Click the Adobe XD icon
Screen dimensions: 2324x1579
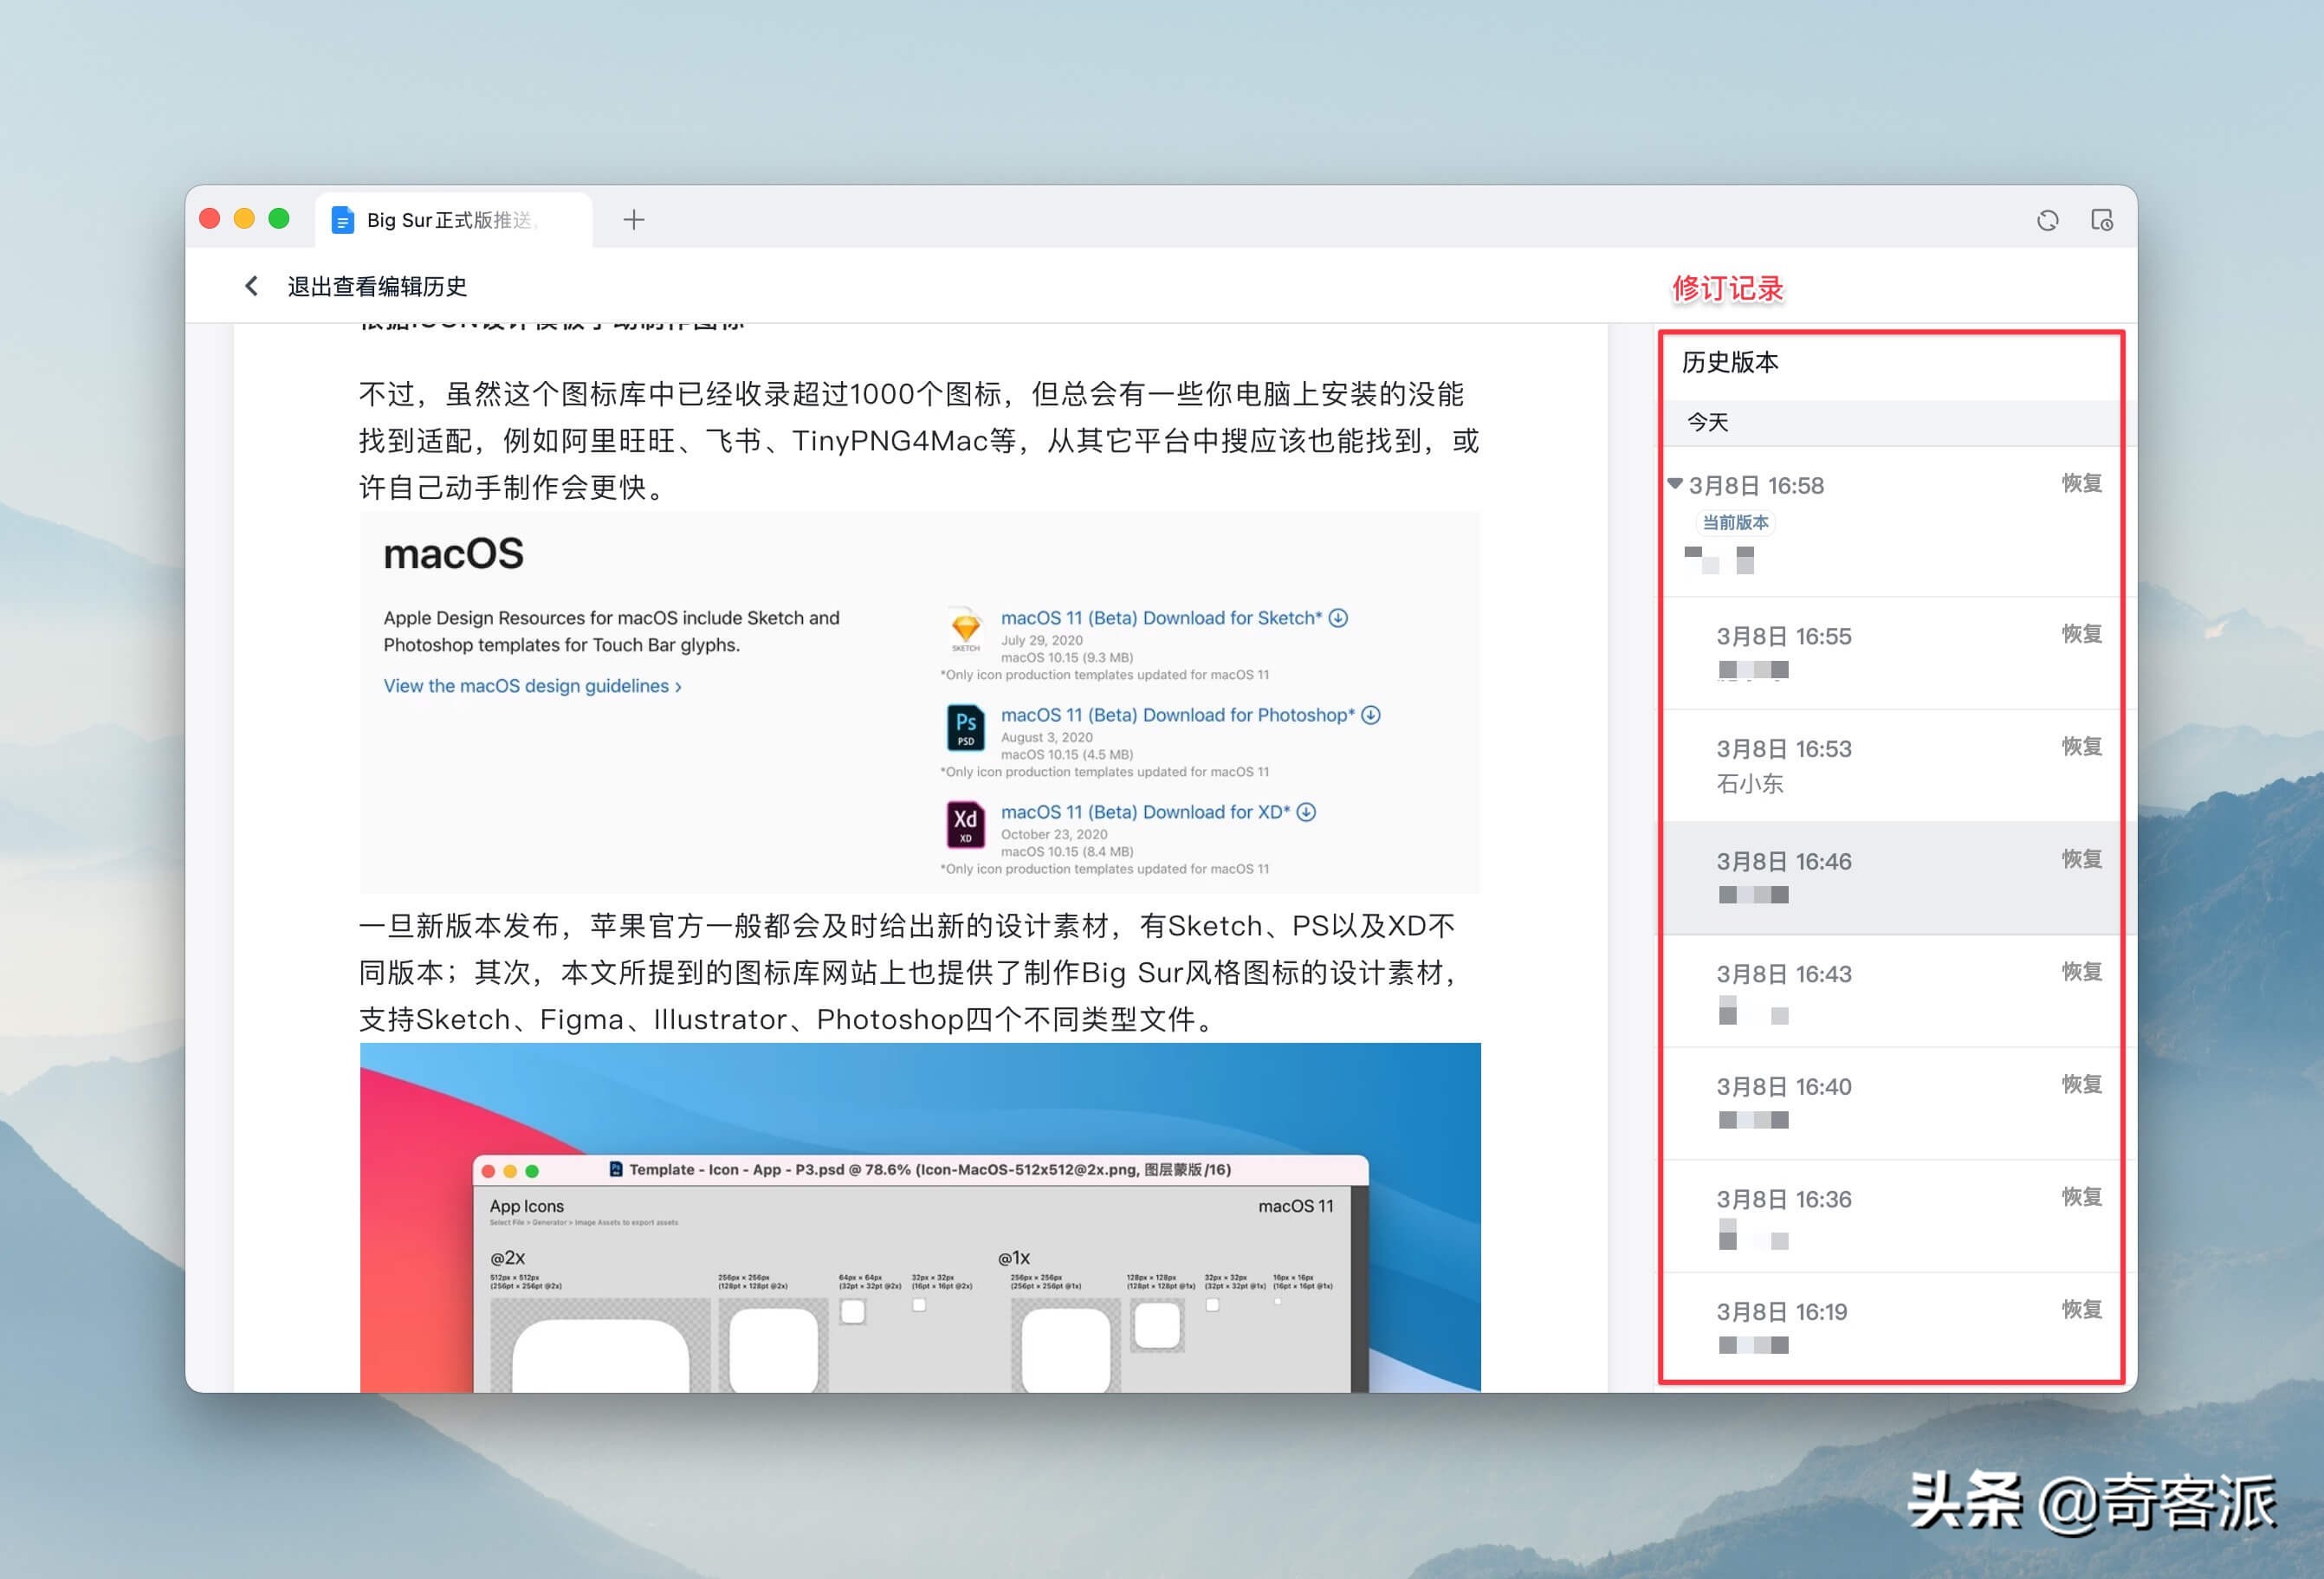[x=965, y=824]
